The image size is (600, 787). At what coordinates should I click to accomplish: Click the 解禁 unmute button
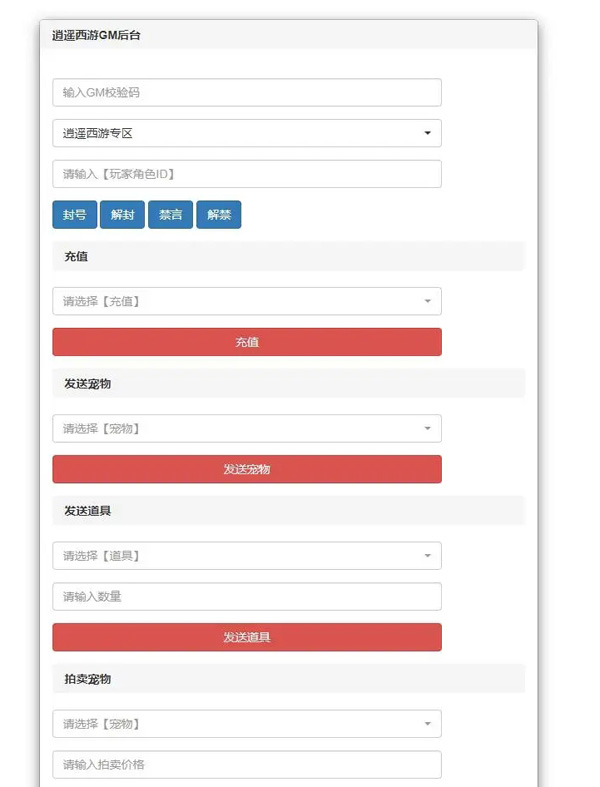click(218, 215)
